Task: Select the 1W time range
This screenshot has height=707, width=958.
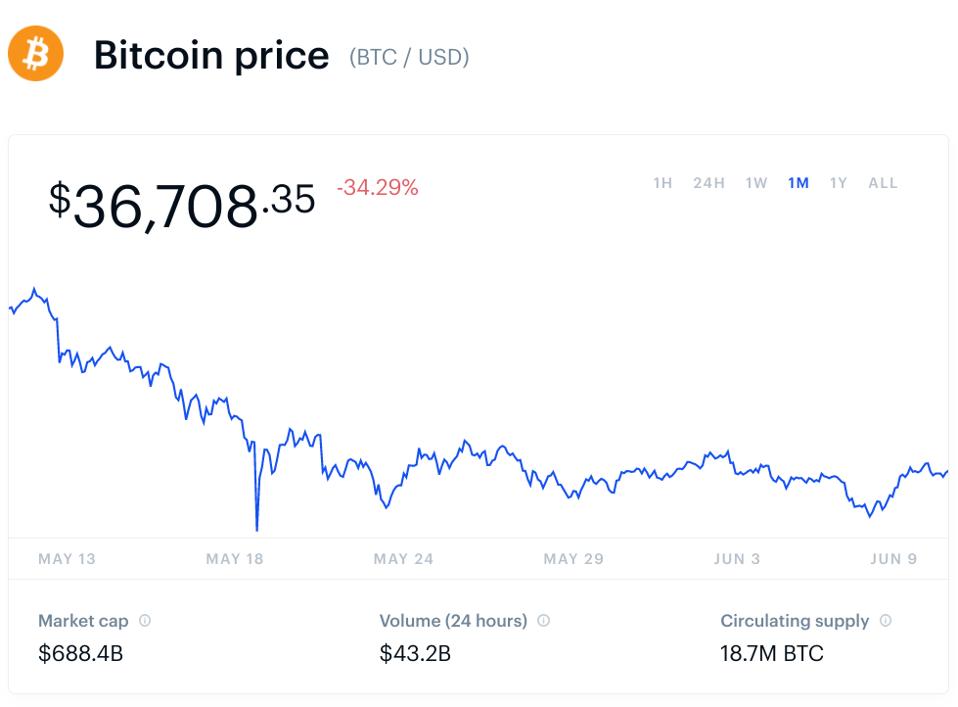Action: [x=756, y=183]
